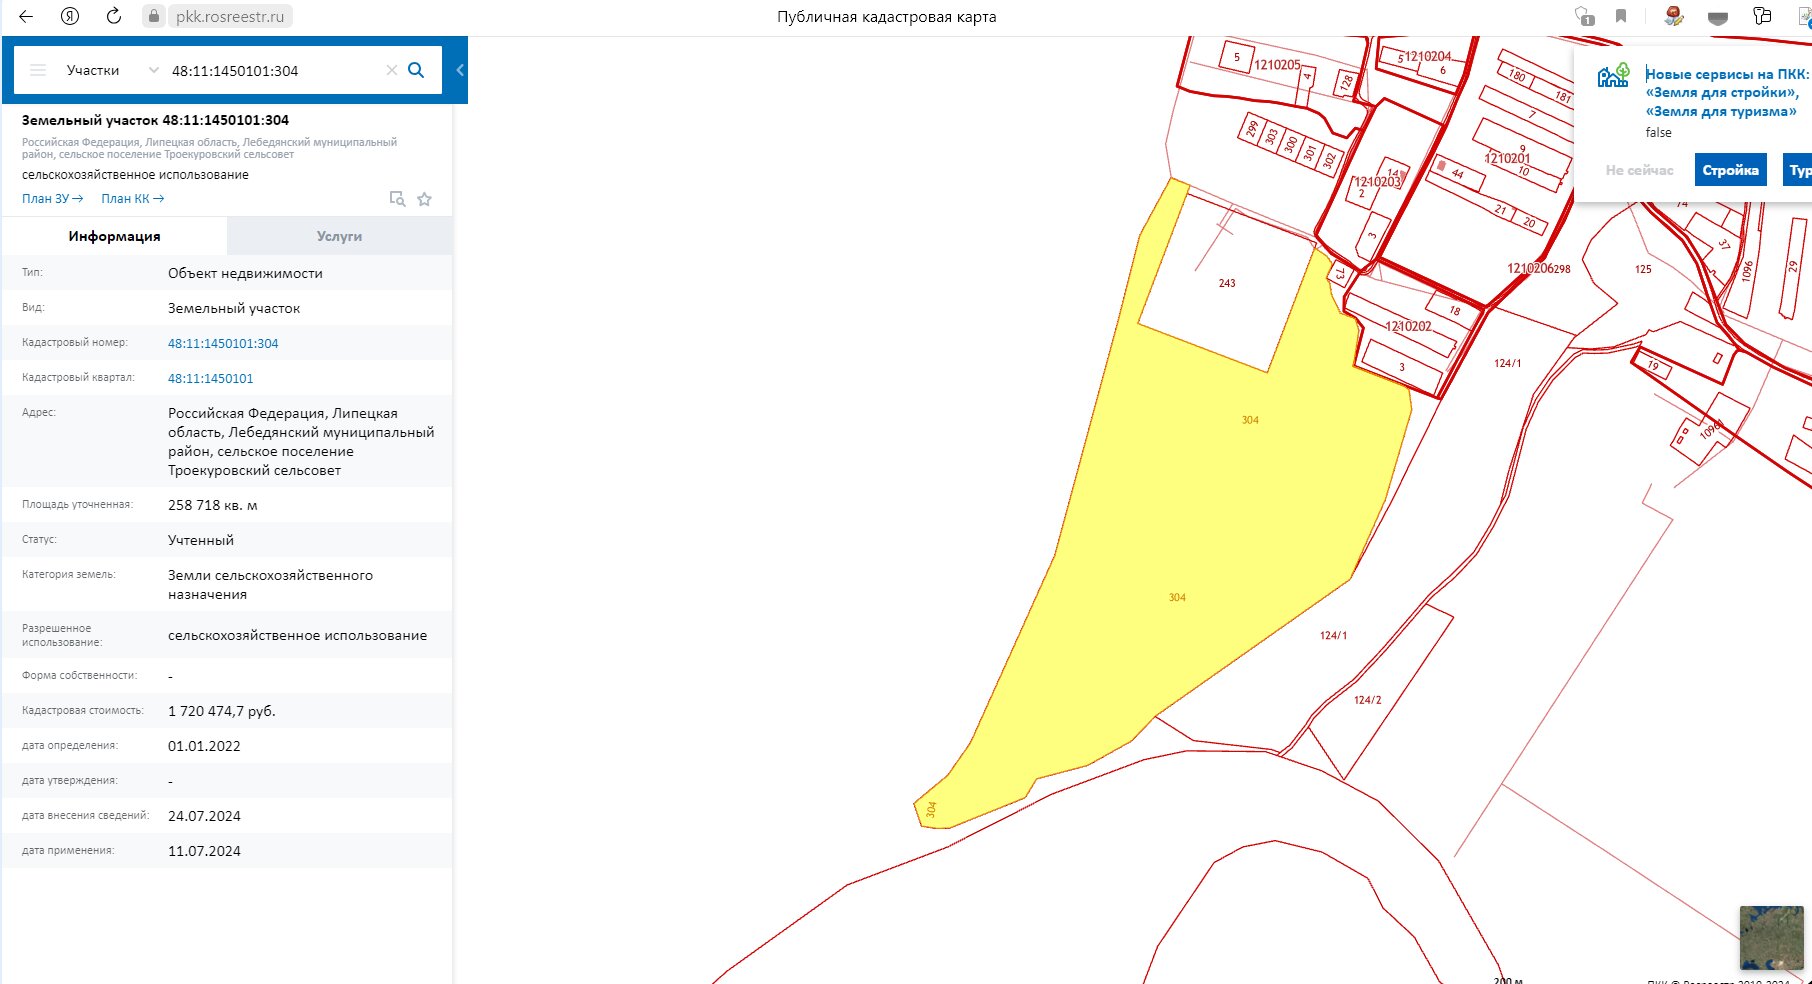Click the cadastral number search field
This screenshot has width=1812, height=984.
pos(273,70)
